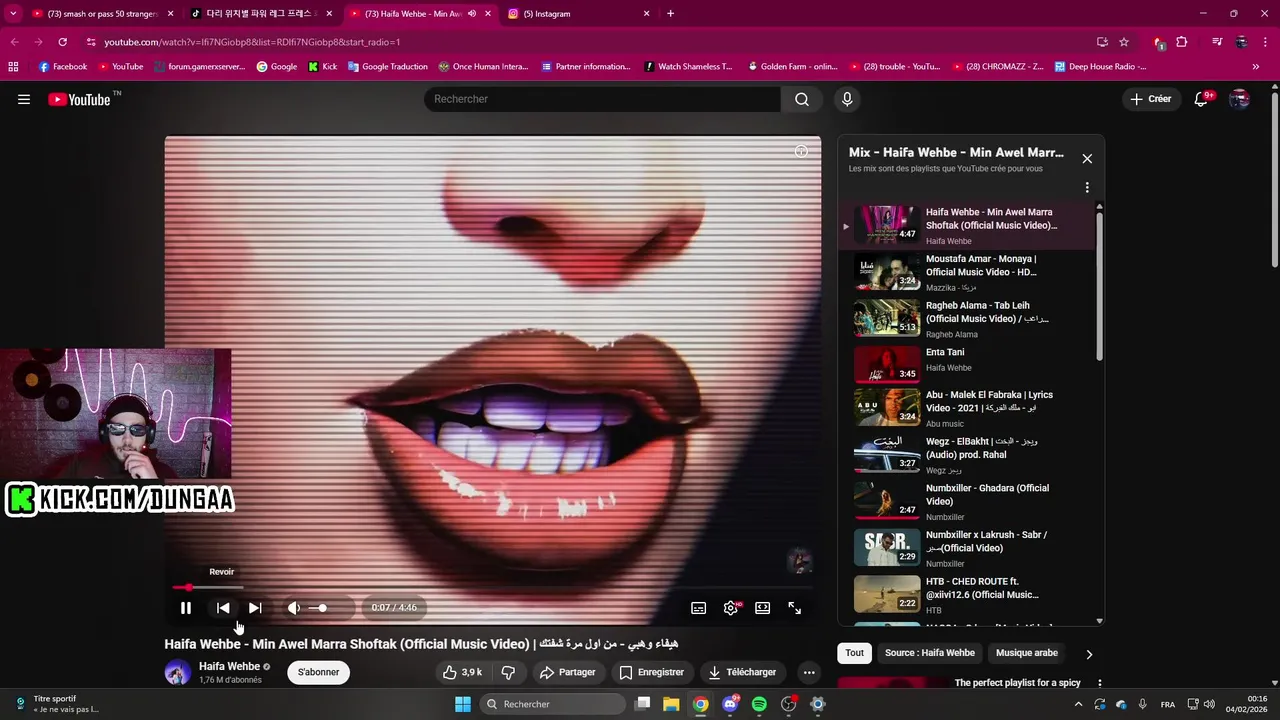Select the Source : Haifa Wehbe chip
Viewport: 1280px width, 720px height.
929,653
